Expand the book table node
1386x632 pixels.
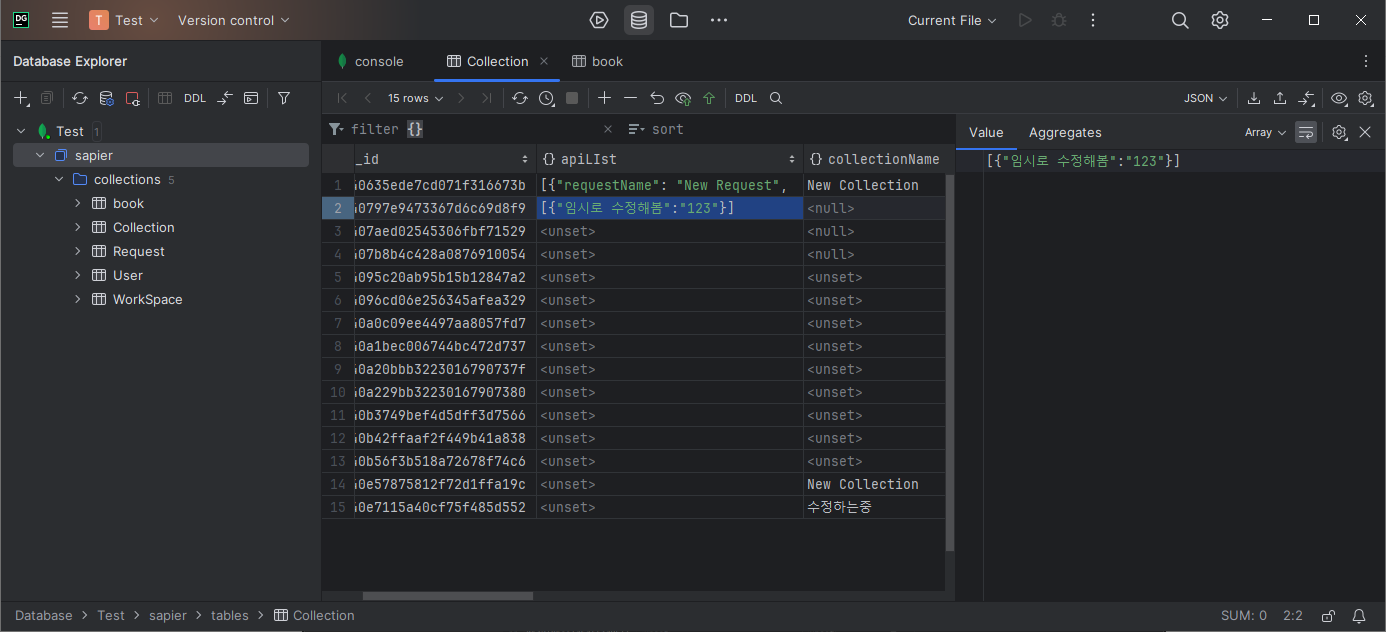click(78, 203)
